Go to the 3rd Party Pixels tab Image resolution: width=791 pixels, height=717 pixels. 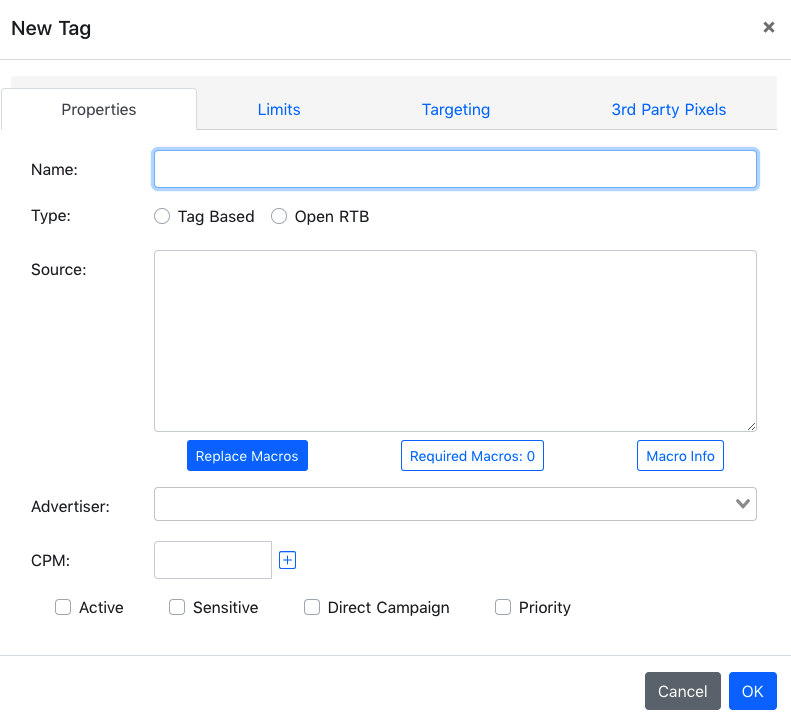(x=668, y=109)
